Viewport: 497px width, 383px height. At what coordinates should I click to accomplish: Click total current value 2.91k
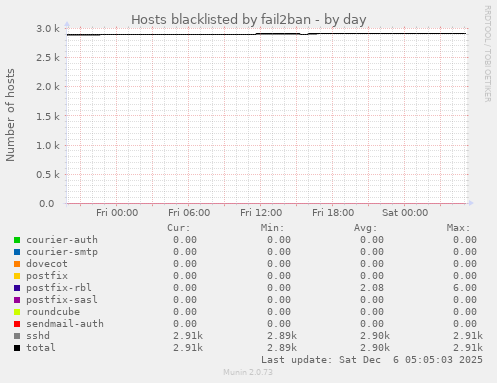tap(188, 348)
